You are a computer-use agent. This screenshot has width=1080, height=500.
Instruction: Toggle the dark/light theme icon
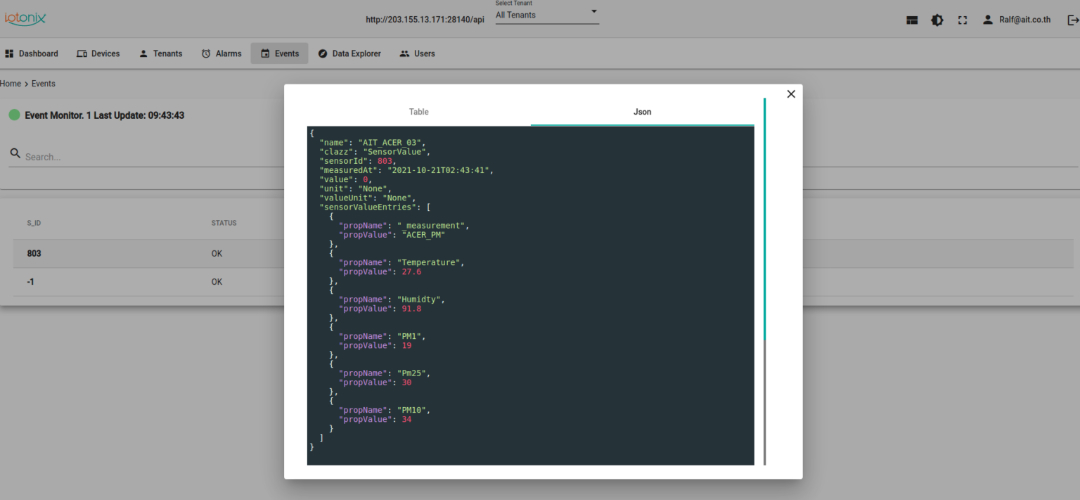click(x=937, y=19)
